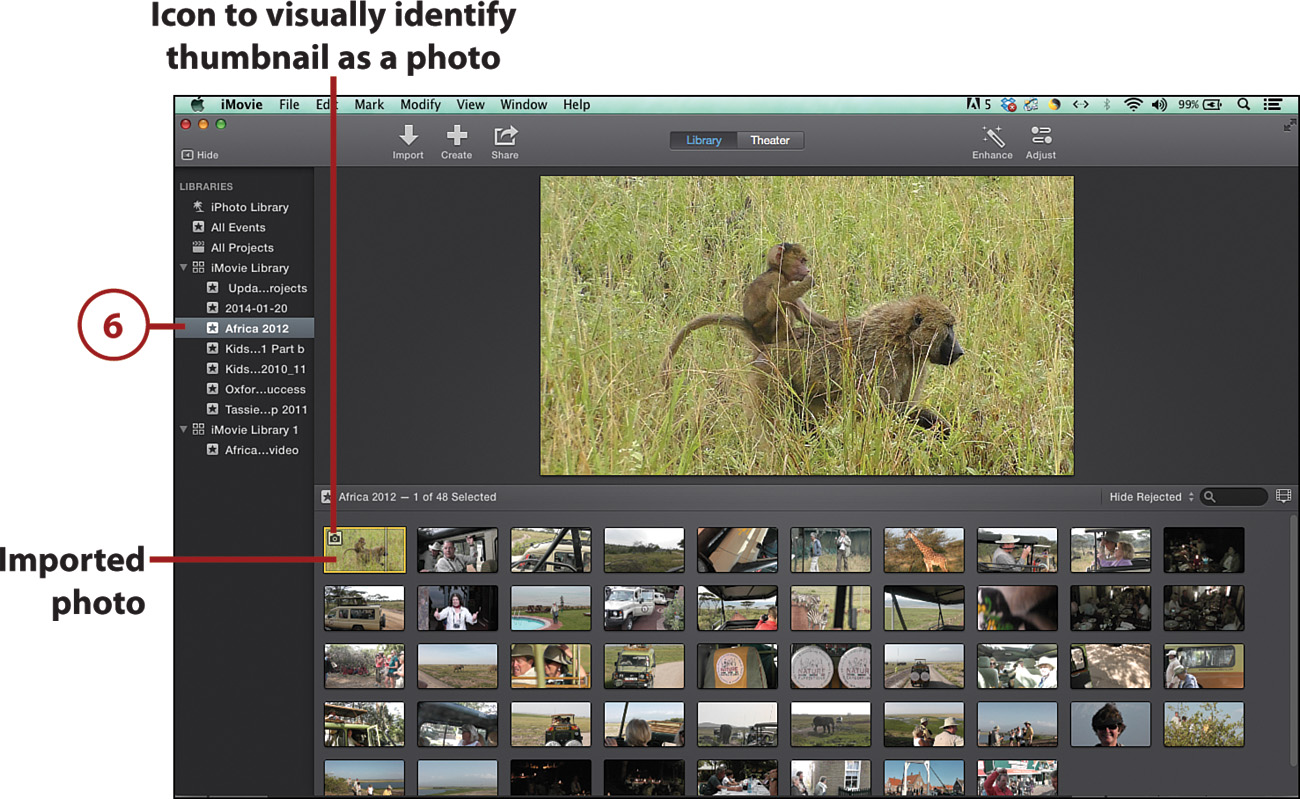Open the Apple menu
This screenshot has height=799, width=1300.
(x=198, y=104)
